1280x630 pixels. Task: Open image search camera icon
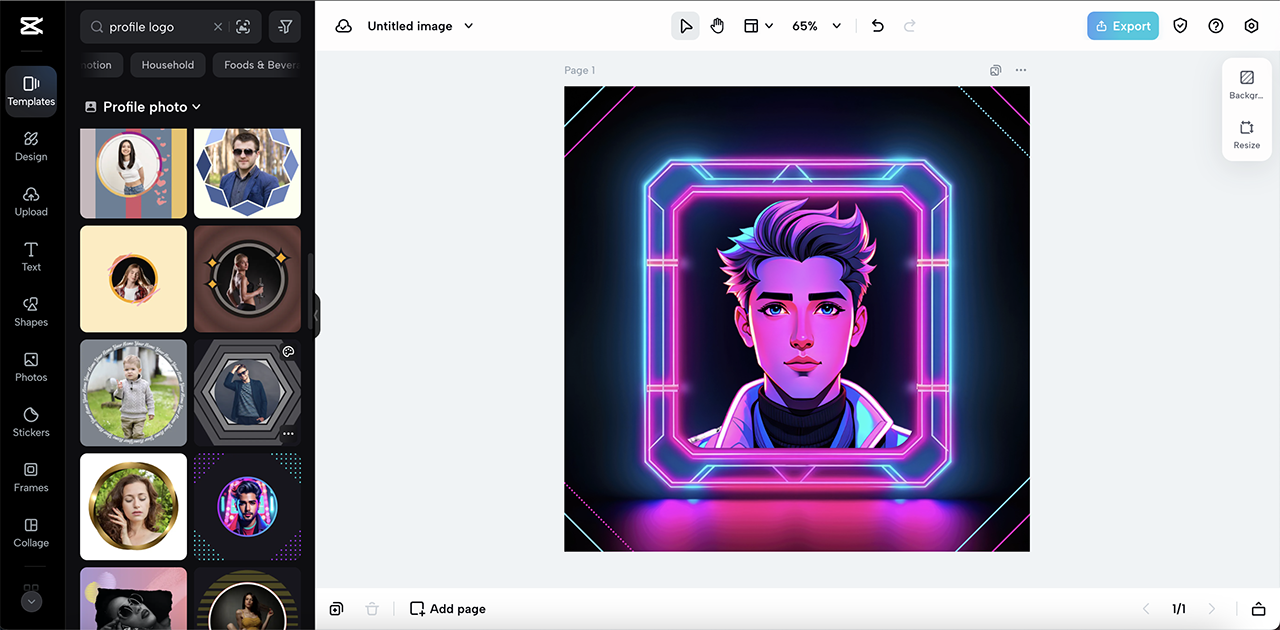243,27
